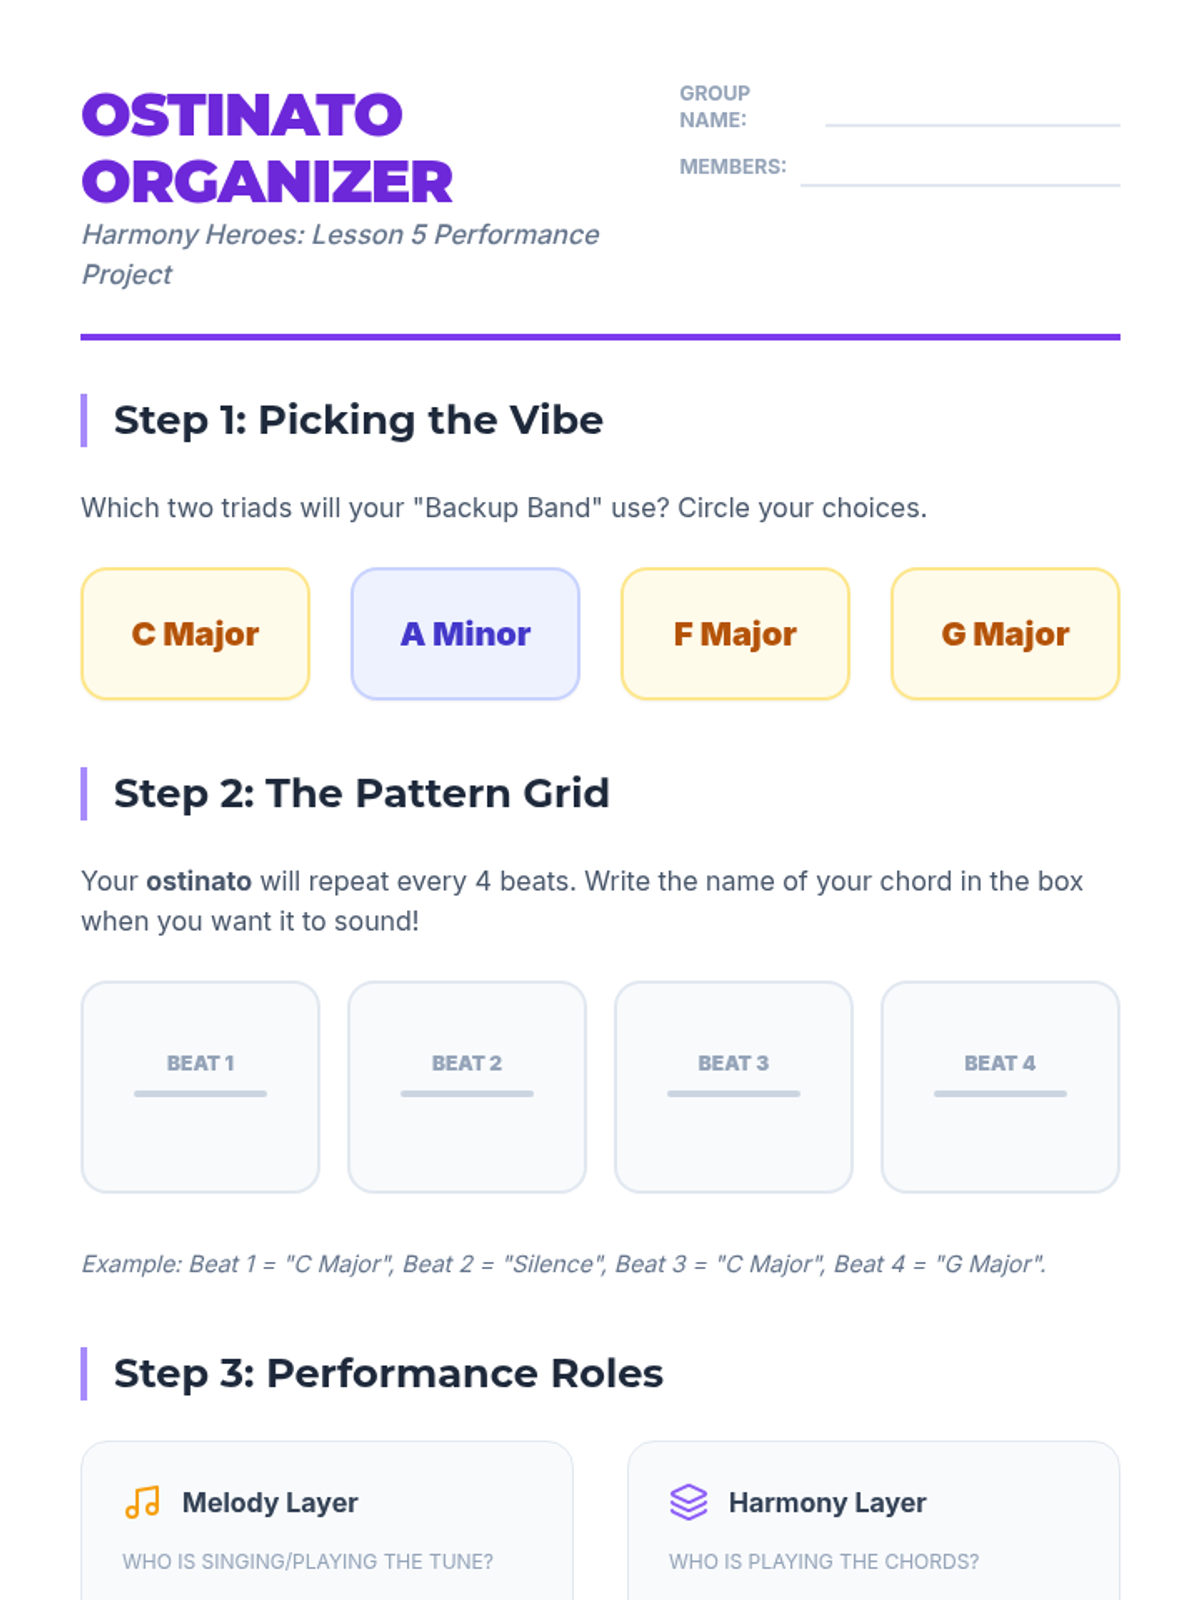
Task: Click the Step 1: Picking the Vibe heading
Action: 358,420
